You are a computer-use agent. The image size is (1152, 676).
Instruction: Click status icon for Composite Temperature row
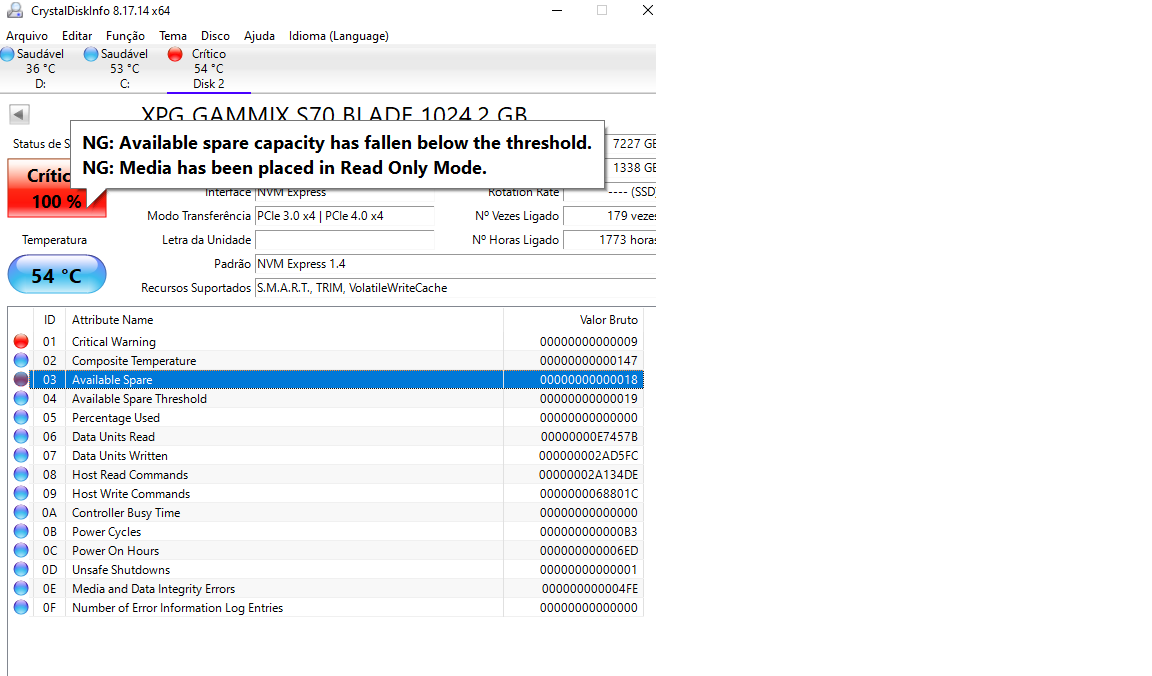[x=21, y=361]
